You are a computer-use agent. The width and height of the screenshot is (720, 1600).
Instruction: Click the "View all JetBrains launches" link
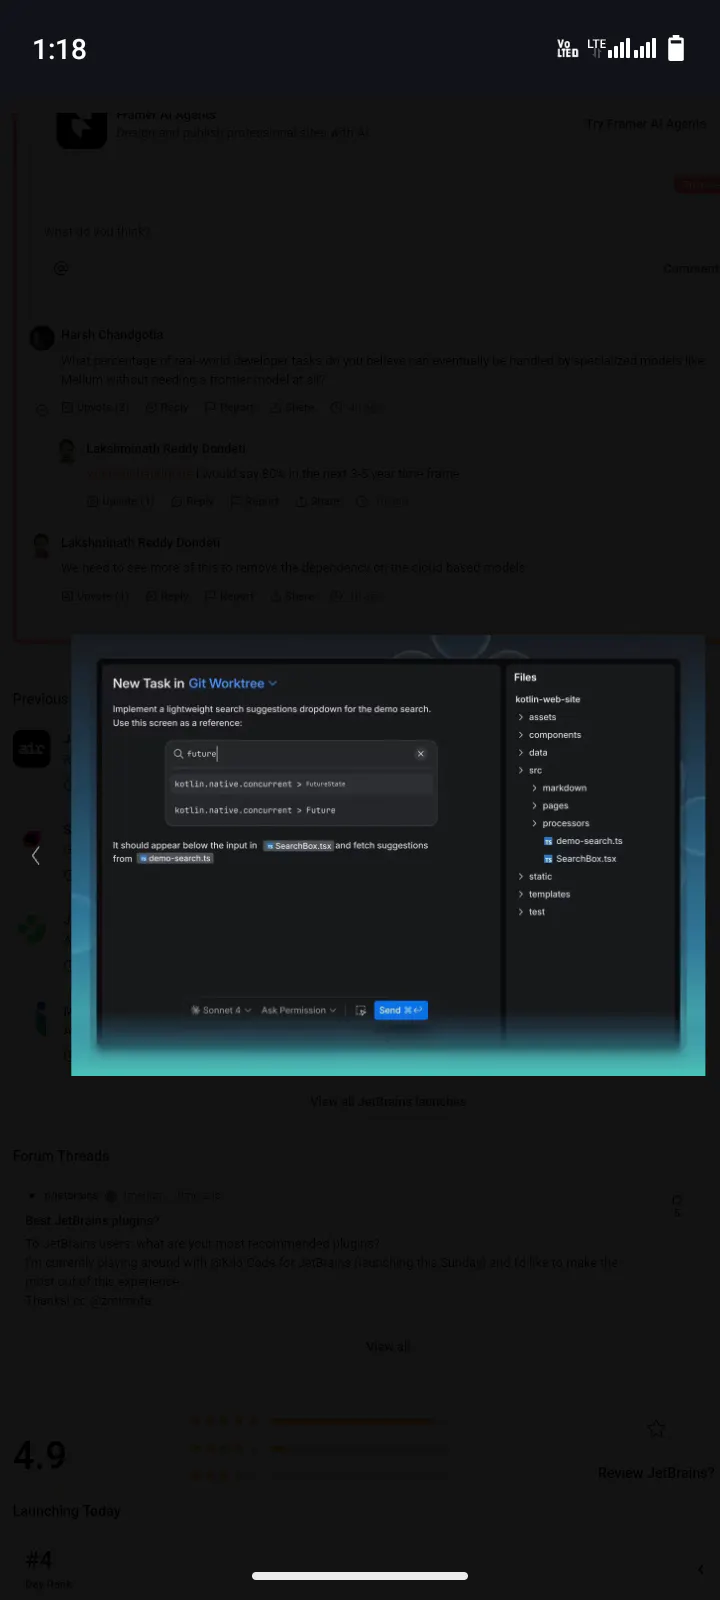pyautogui.click(x=388, y=1101)
